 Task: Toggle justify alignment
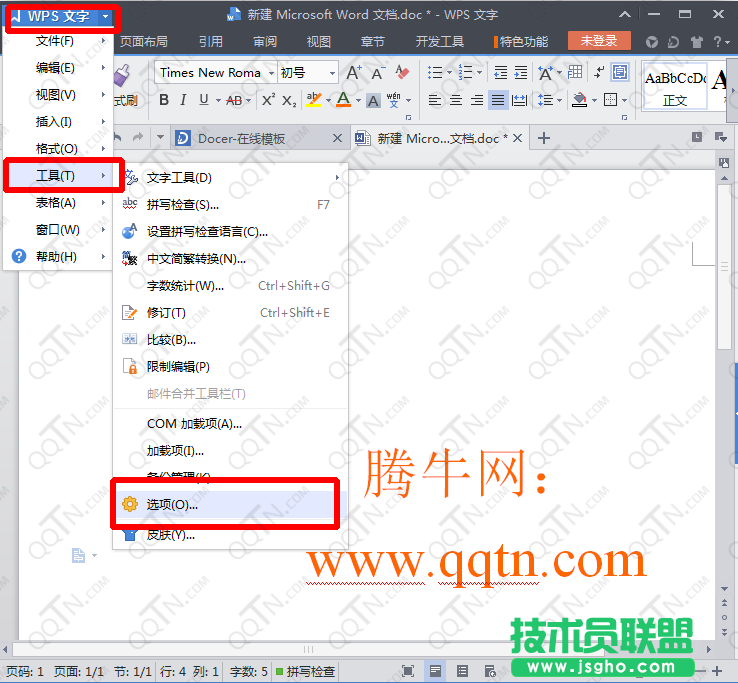(498, 100)
